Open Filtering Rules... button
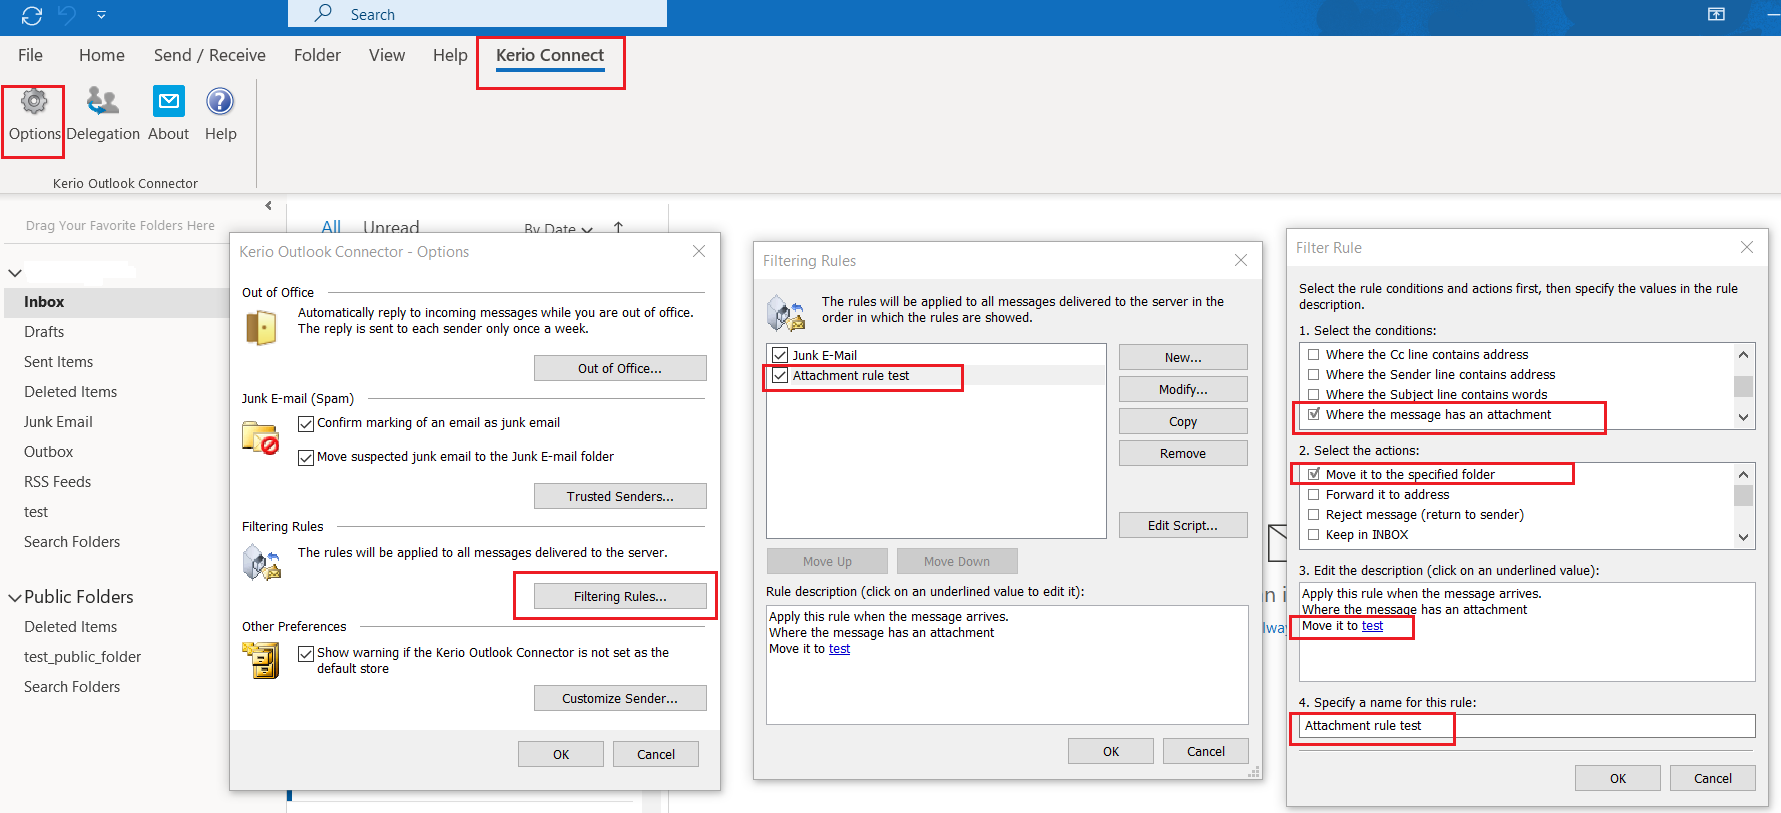This screenshot has width=1781, height=813. (620, 596)
